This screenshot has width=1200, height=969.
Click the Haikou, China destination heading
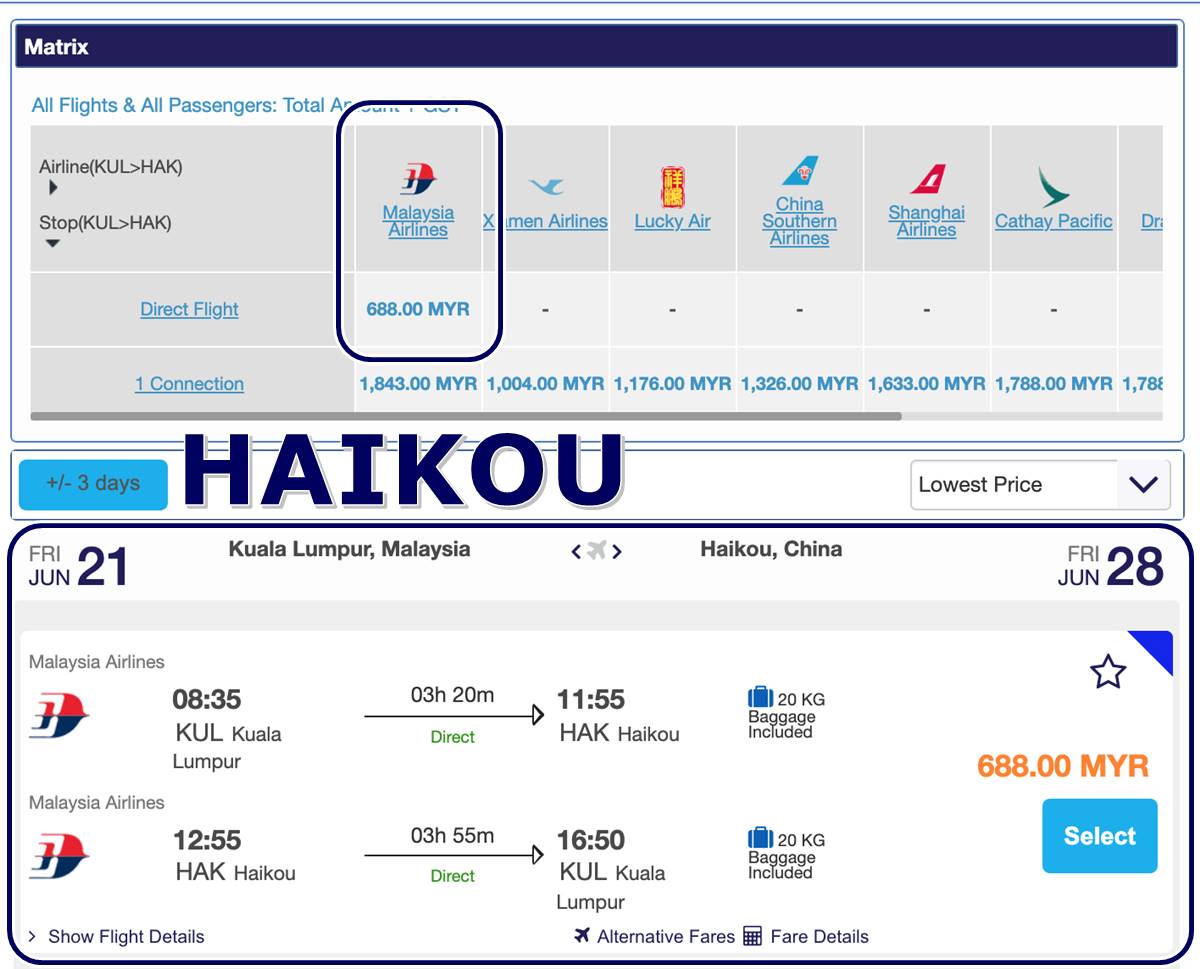[x=771, y=549]
